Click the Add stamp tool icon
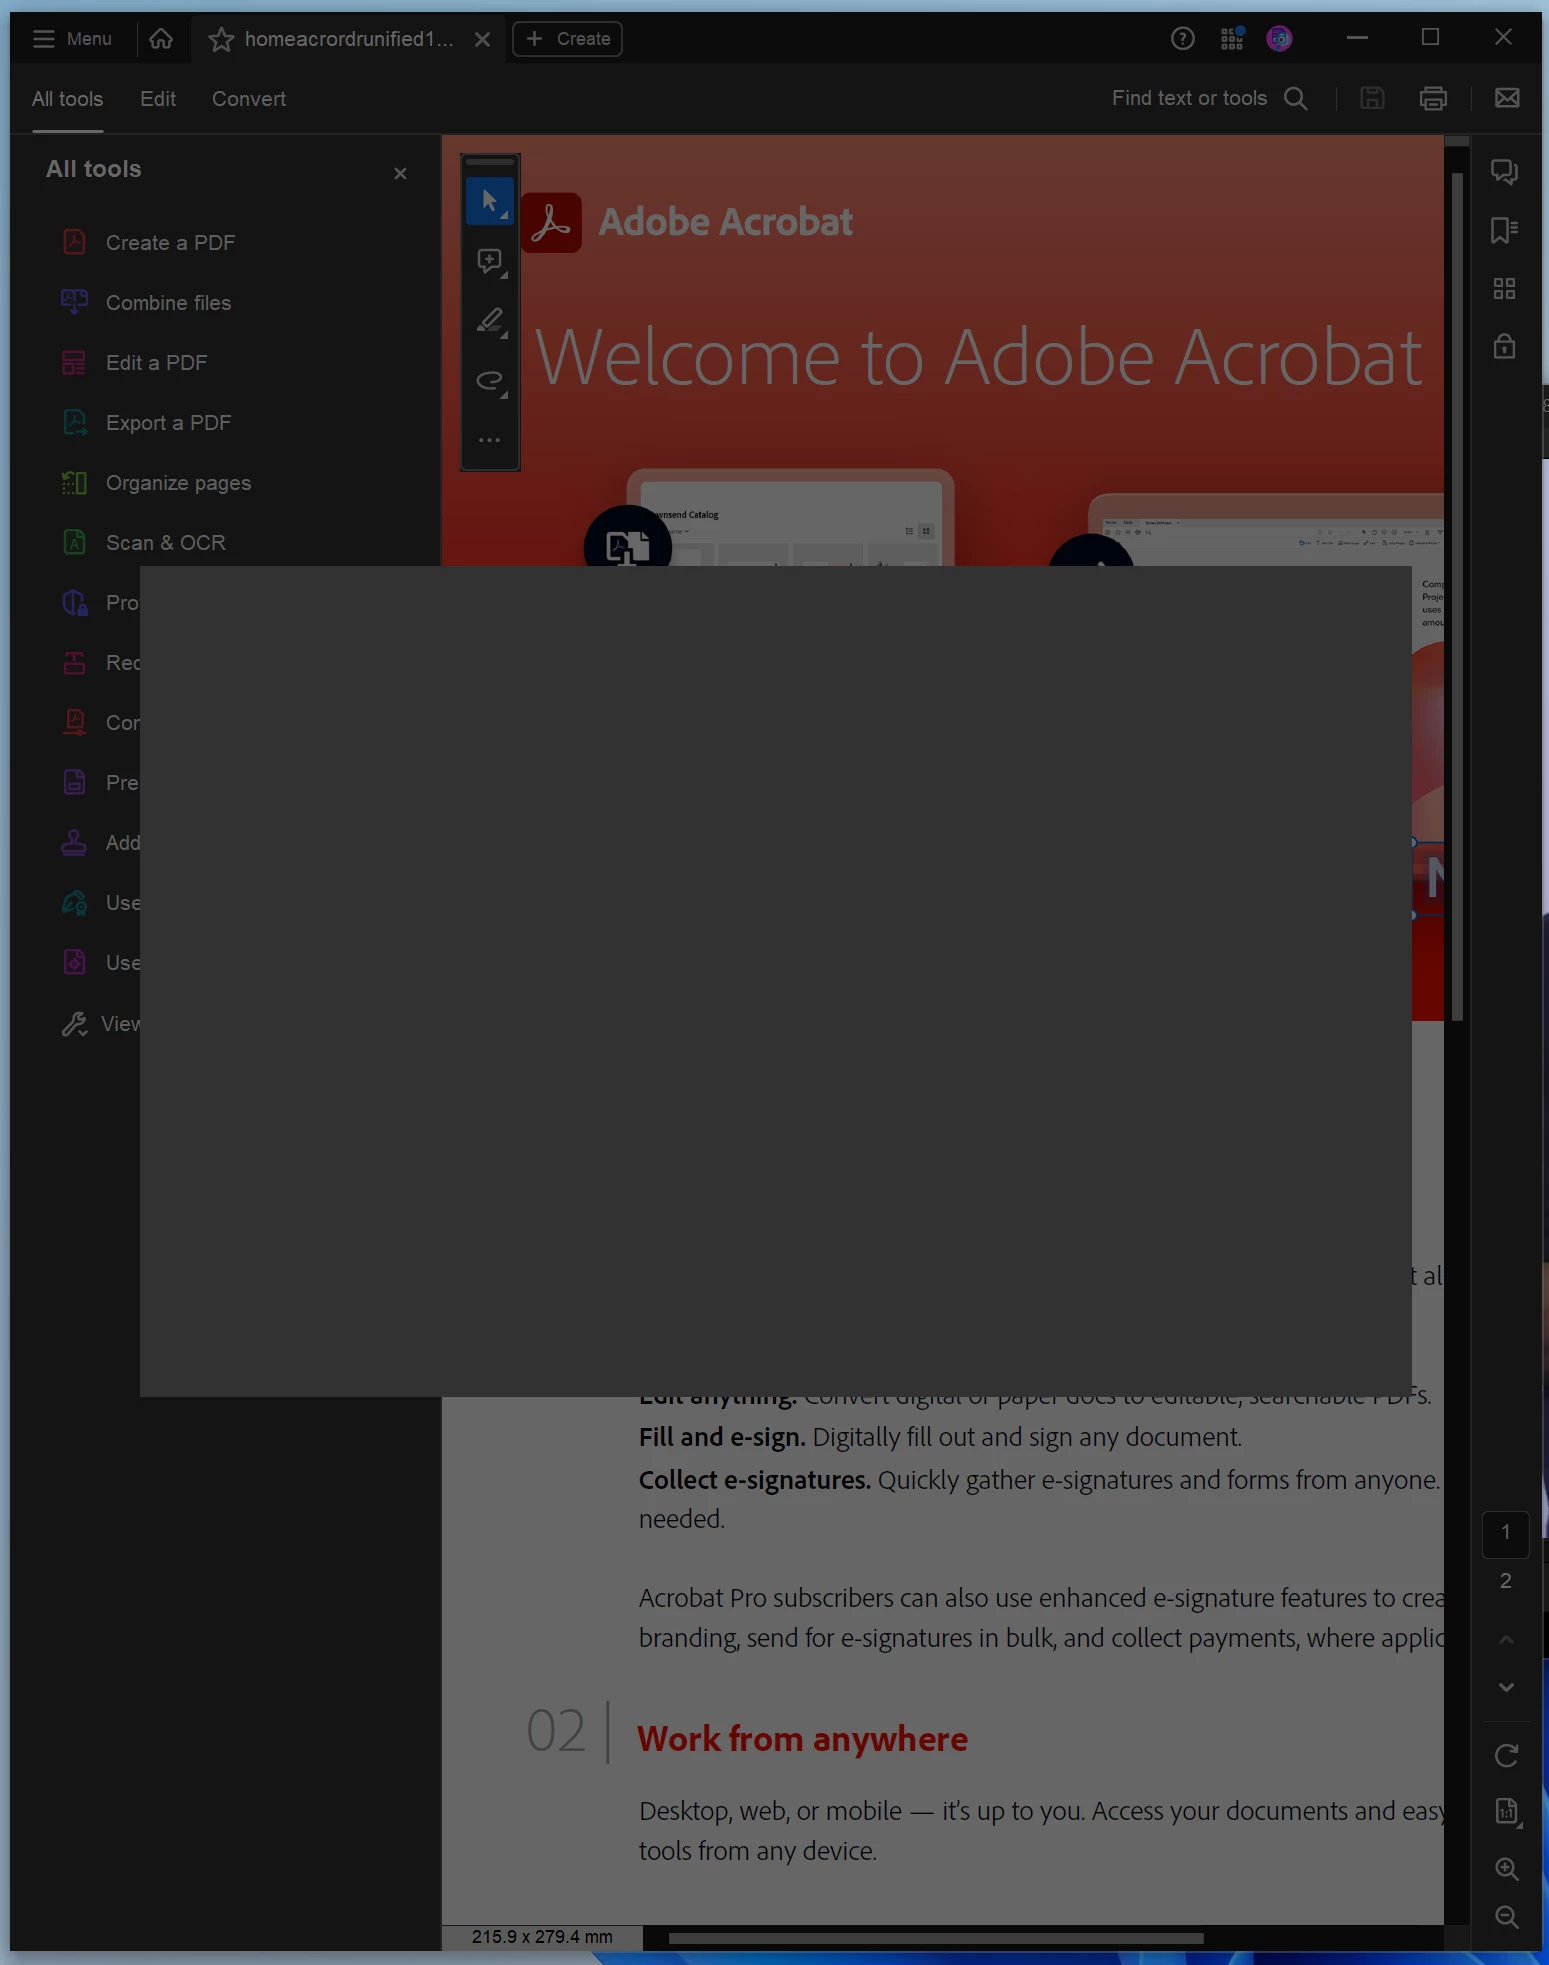 coord(75,843)
